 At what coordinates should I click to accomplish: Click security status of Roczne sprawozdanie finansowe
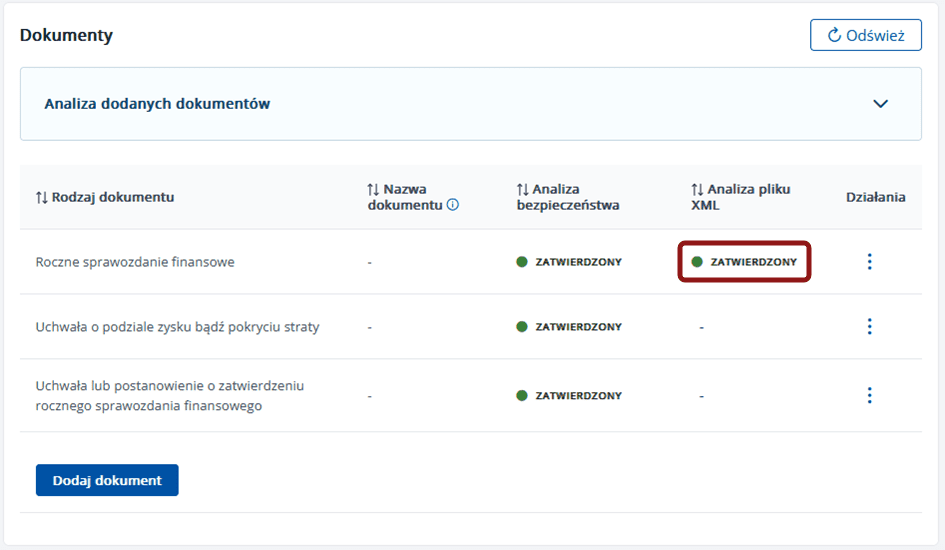[569, 262]
